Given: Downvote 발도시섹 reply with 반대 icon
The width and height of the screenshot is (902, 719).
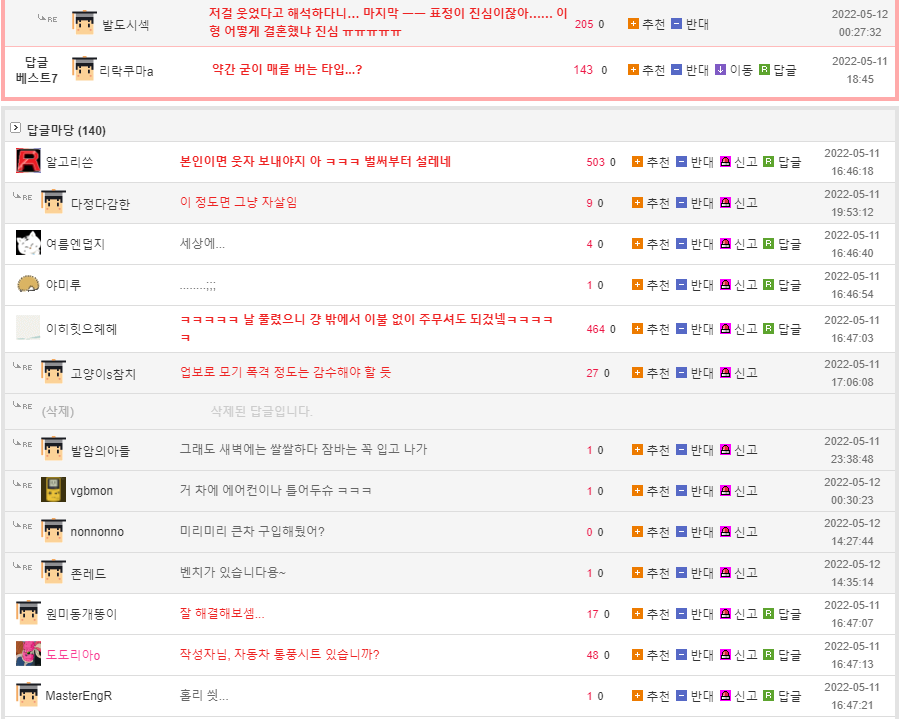Looking at the screenshot, I should (676, 24).
